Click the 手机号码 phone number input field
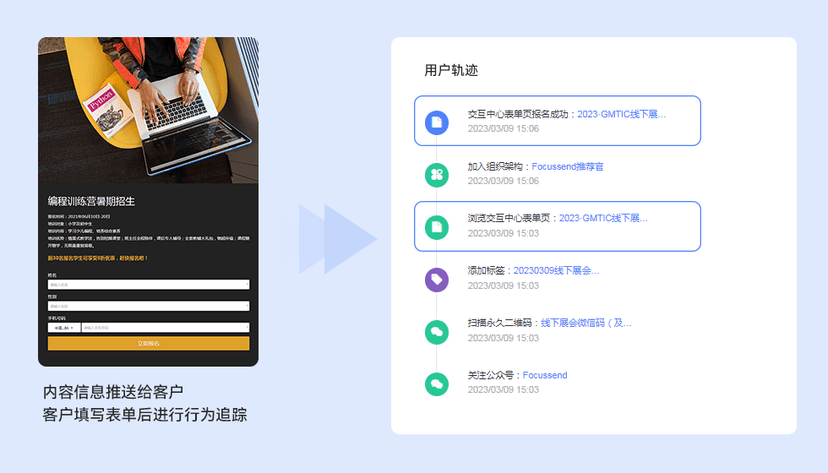 point(164,327)
